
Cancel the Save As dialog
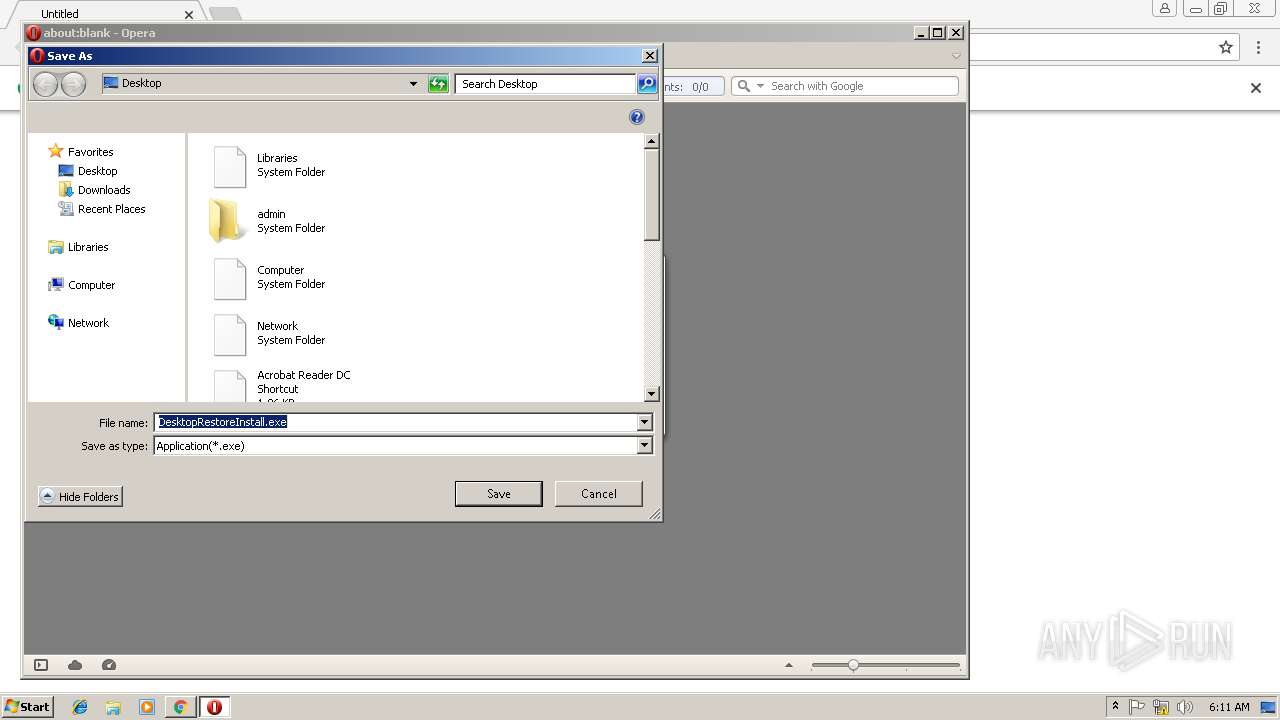click(599, 494)
